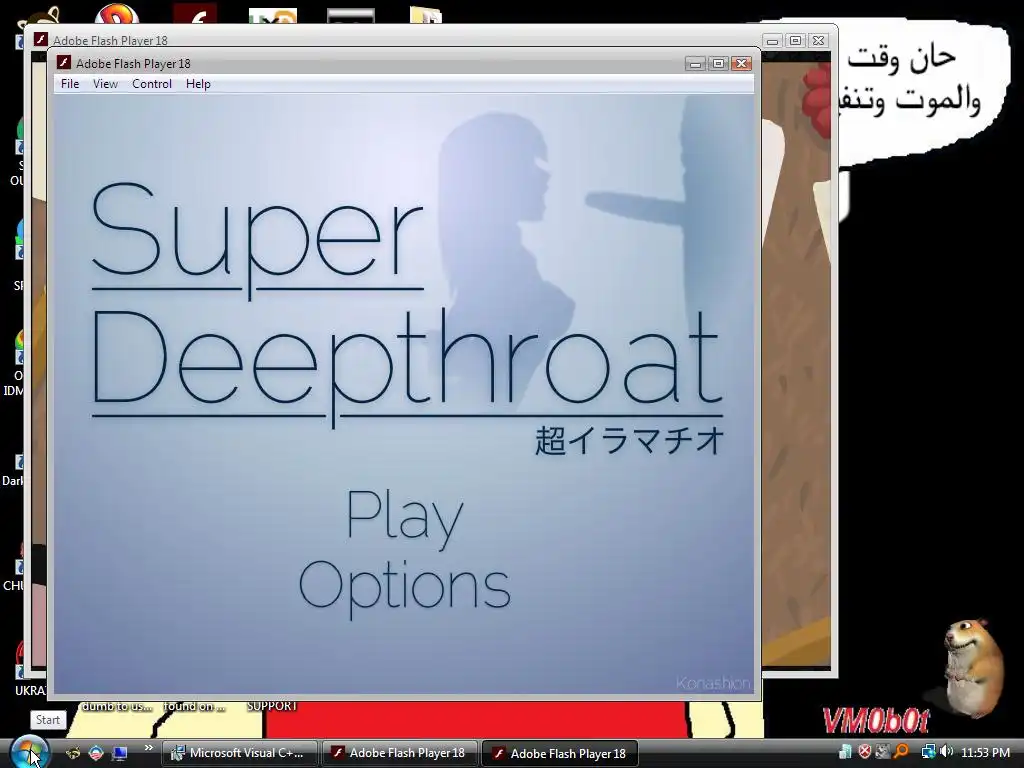This screenshot has width=1024, height=768.
Task: Minimize the back Adobe Flash Player window
Action: 772,40
